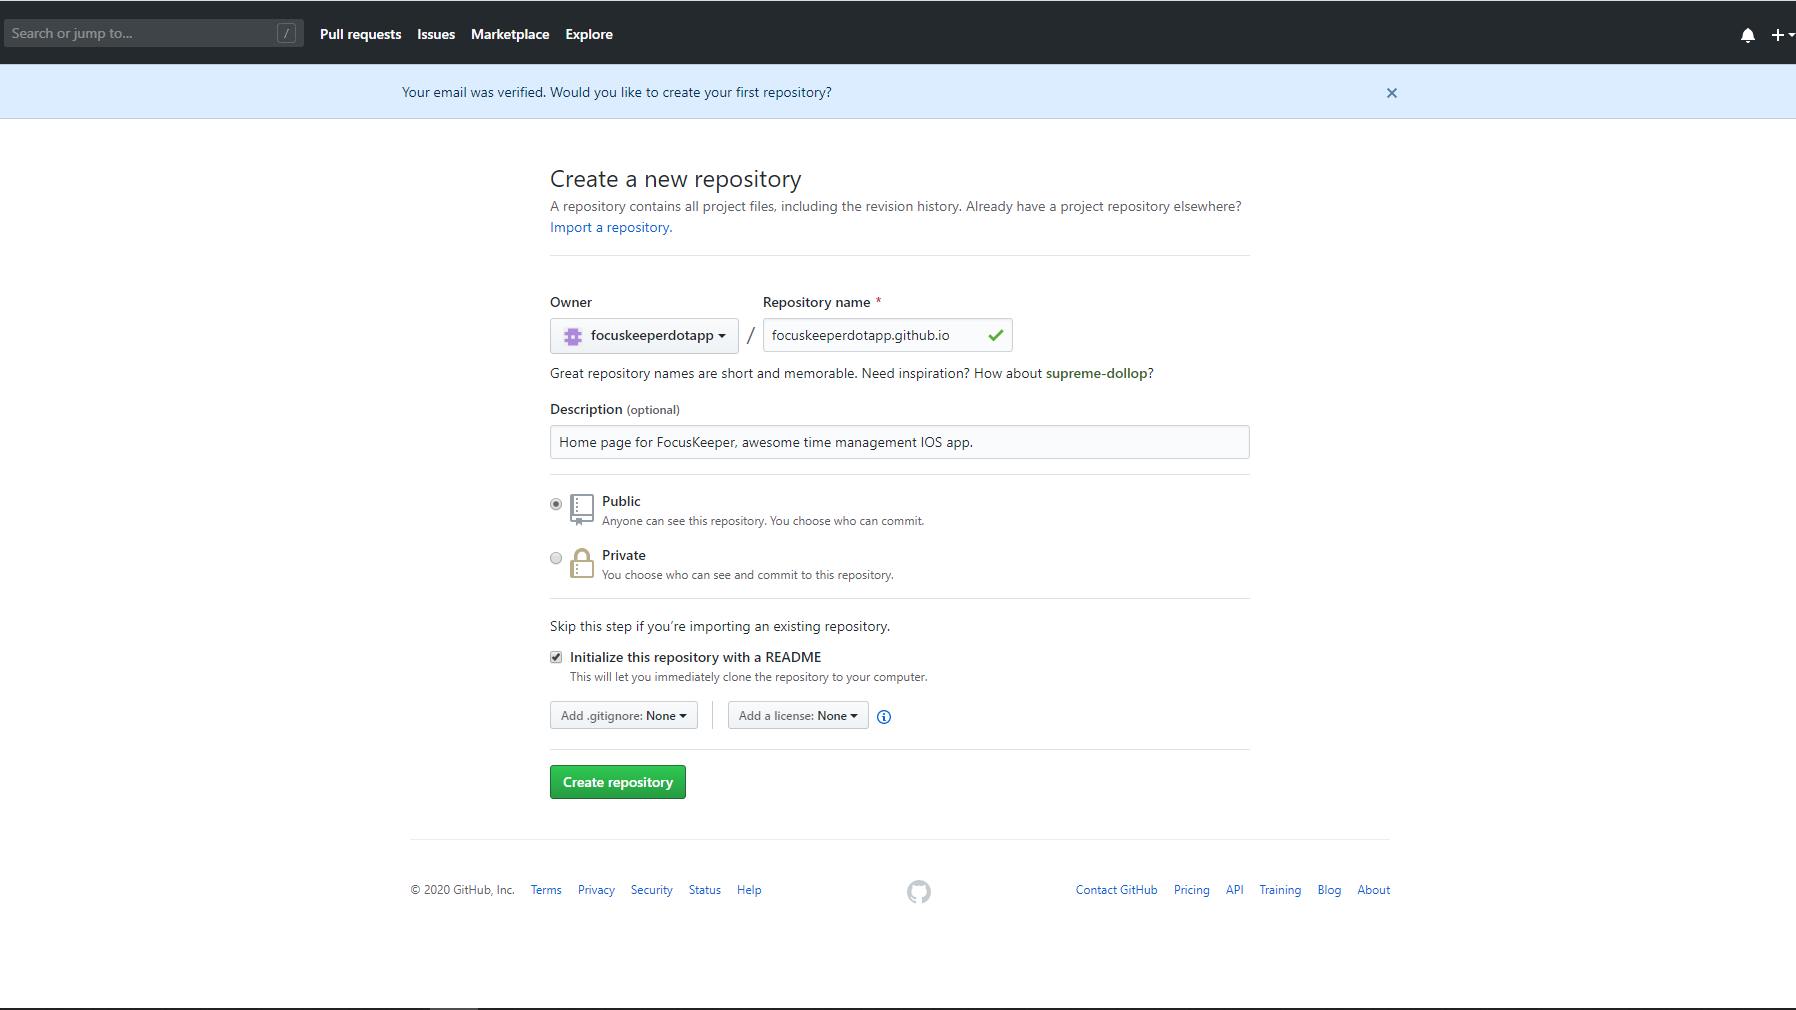This screenshot has height=1010, width=1796.
Task: Open the Pricing footer link
Action: [x=1191, y=890]
